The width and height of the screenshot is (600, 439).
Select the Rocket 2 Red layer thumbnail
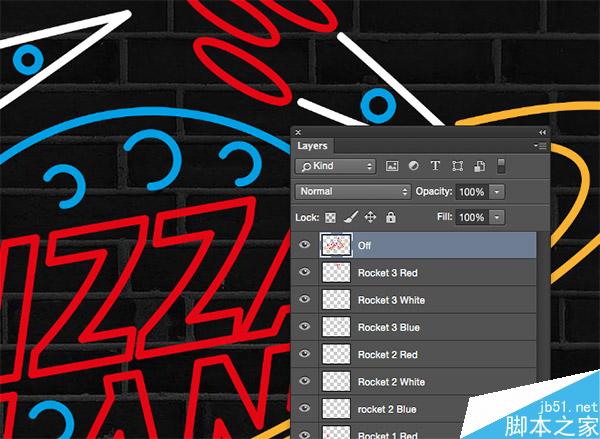click(336, 354)
